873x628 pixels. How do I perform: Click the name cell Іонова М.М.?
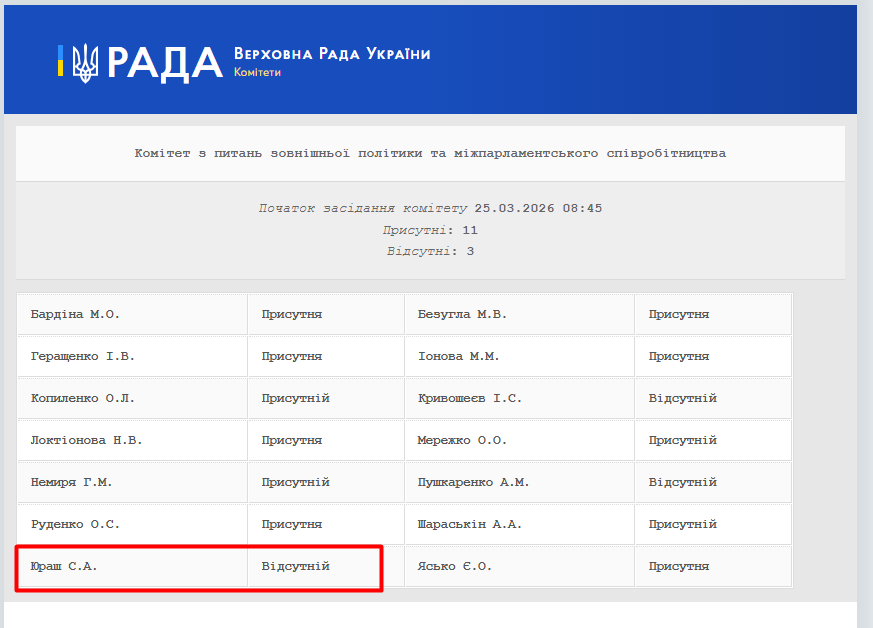[x=520, y=356]
